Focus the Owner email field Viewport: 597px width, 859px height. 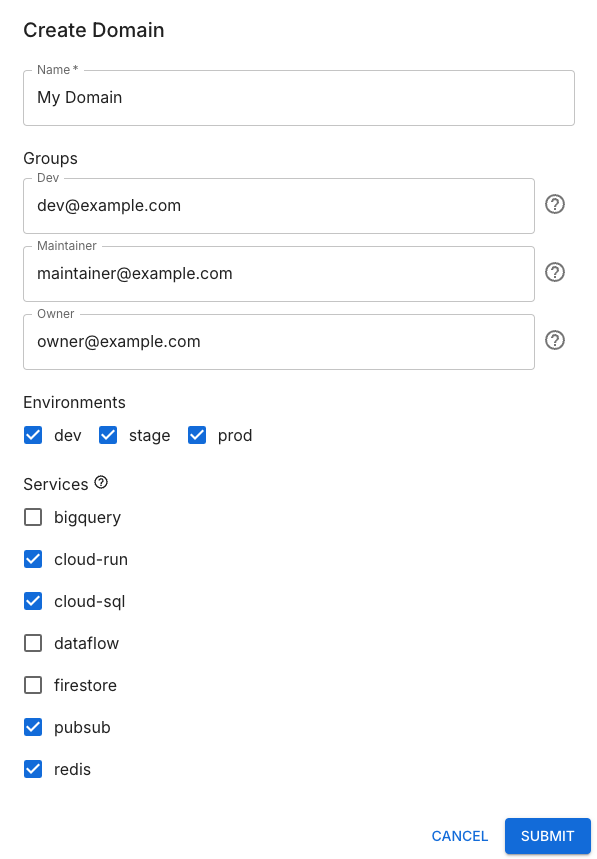click(279, 342)
